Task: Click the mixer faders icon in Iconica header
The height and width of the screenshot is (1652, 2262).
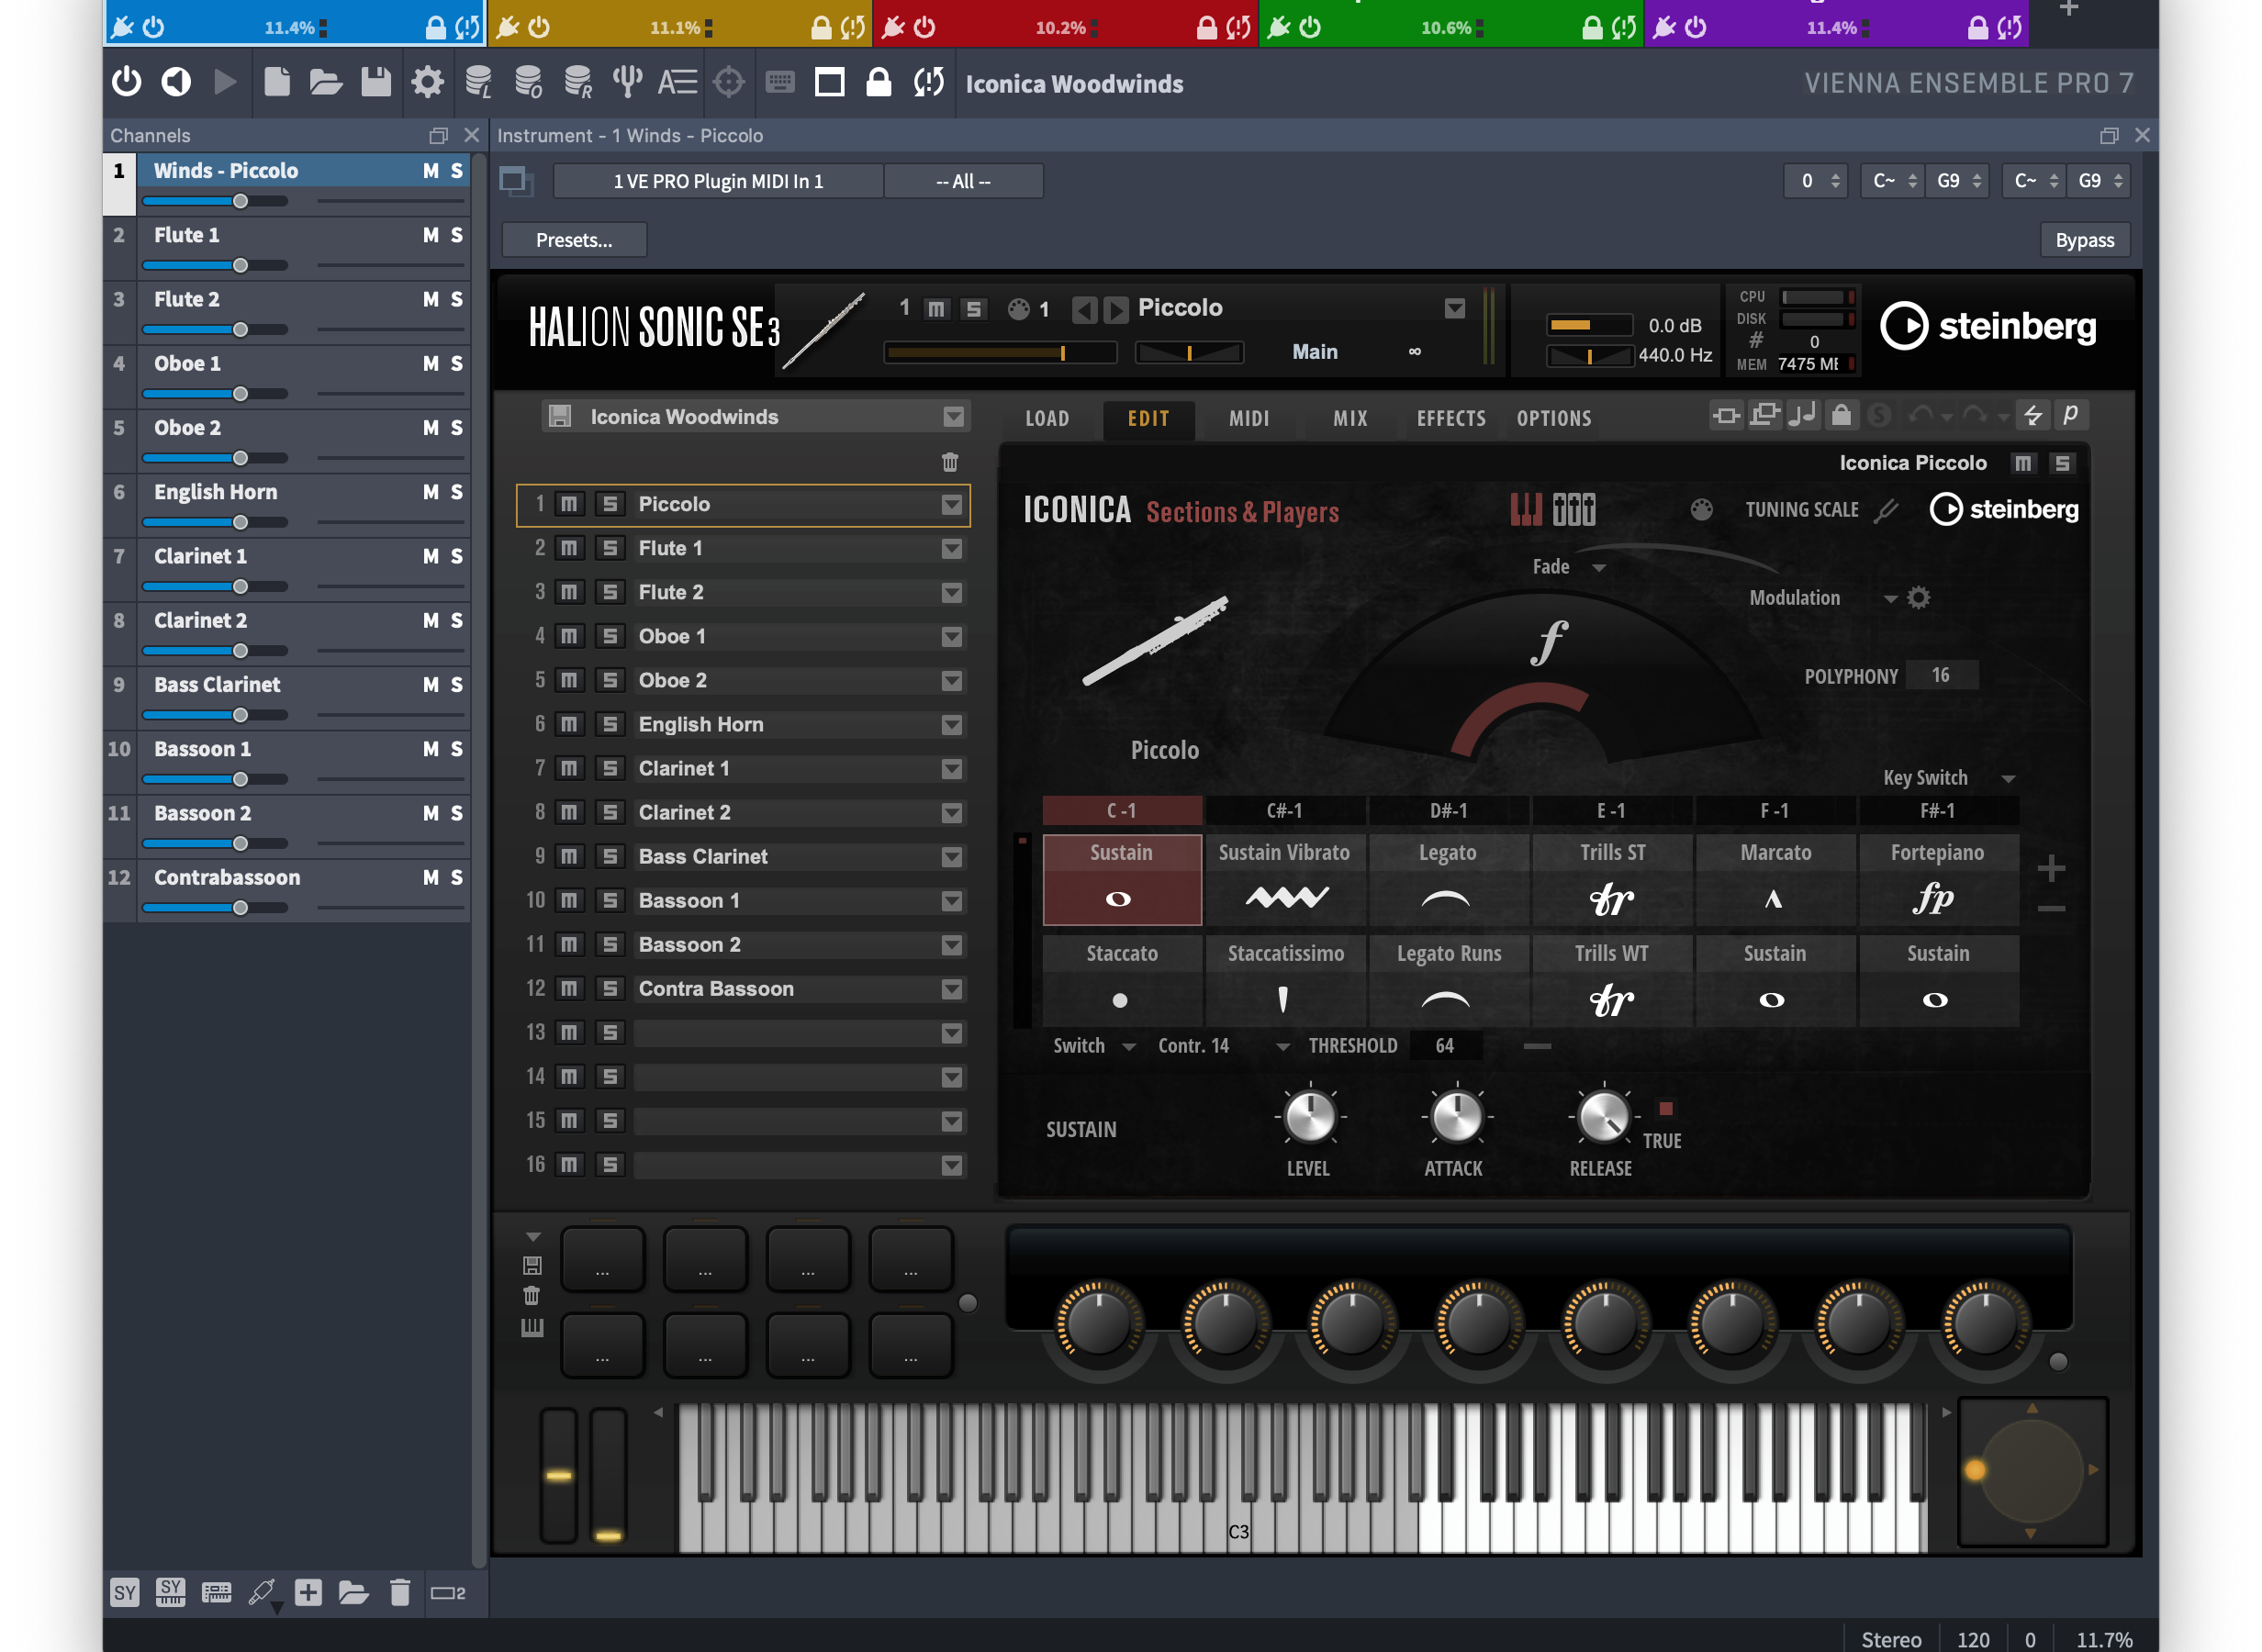Action: [1574, 510]
